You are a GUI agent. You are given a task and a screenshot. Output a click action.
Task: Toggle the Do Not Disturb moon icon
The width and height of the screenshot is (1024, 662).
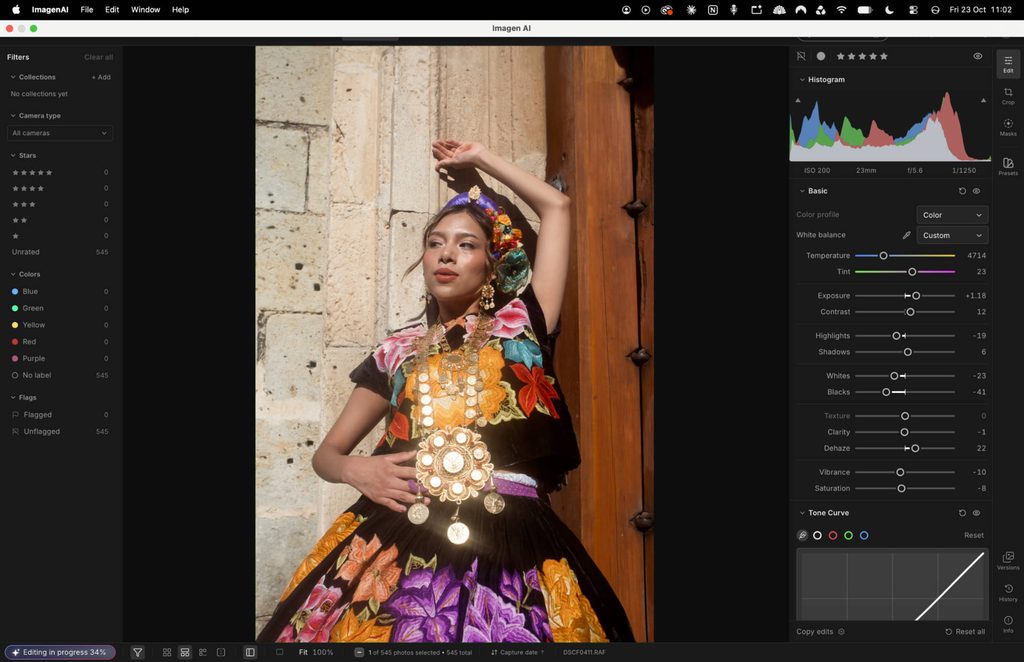pos(889,10)
